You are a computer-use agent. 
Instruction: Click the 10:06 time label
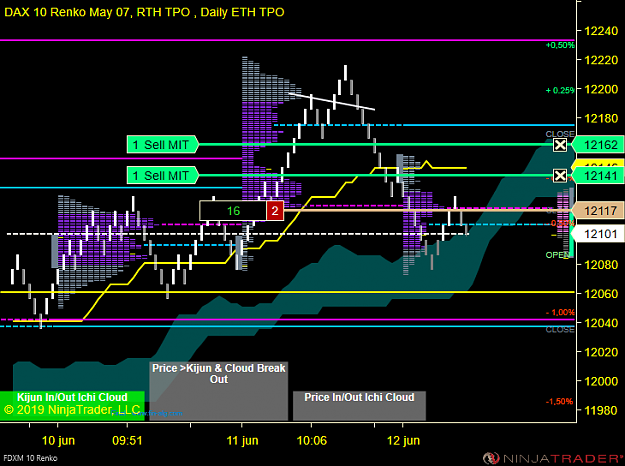click(312, 440)
